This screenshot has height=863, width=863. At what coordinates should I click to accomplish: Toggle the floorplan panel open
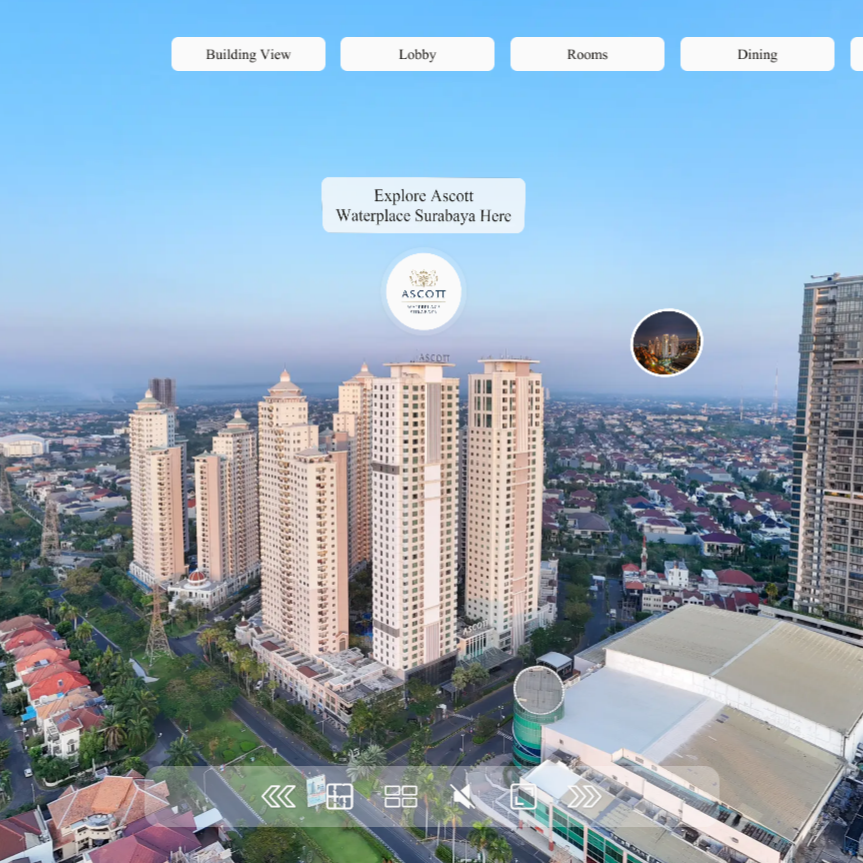(339, 796)
